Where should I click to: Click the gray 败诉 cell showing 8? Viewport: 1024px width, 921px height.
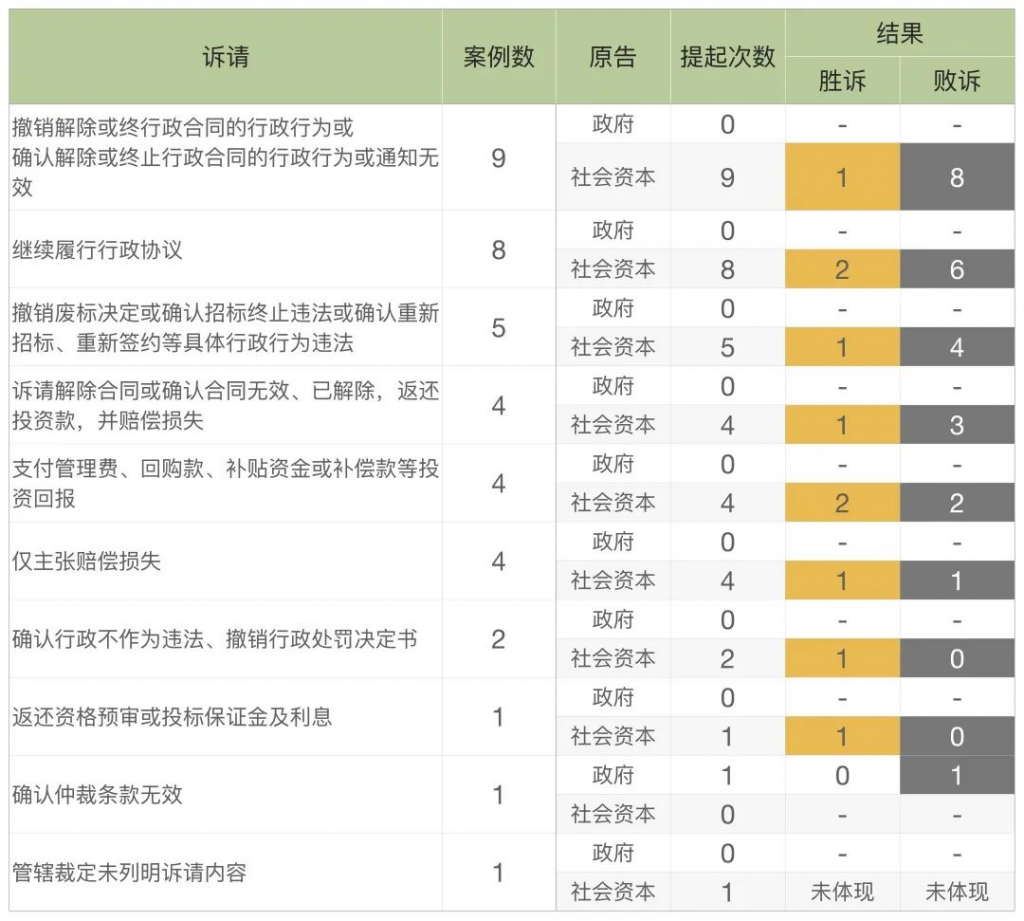pyautogui.click(x=957, y=177)
